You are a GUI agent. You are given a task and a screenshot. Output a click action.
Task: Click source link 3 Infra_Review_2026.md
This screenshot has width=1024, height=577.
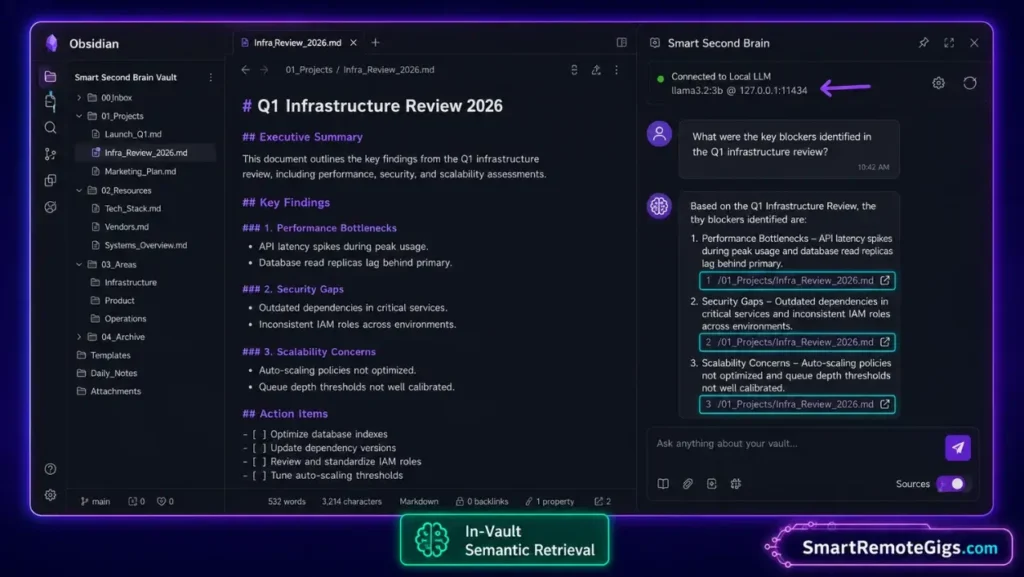coord(795,404)
